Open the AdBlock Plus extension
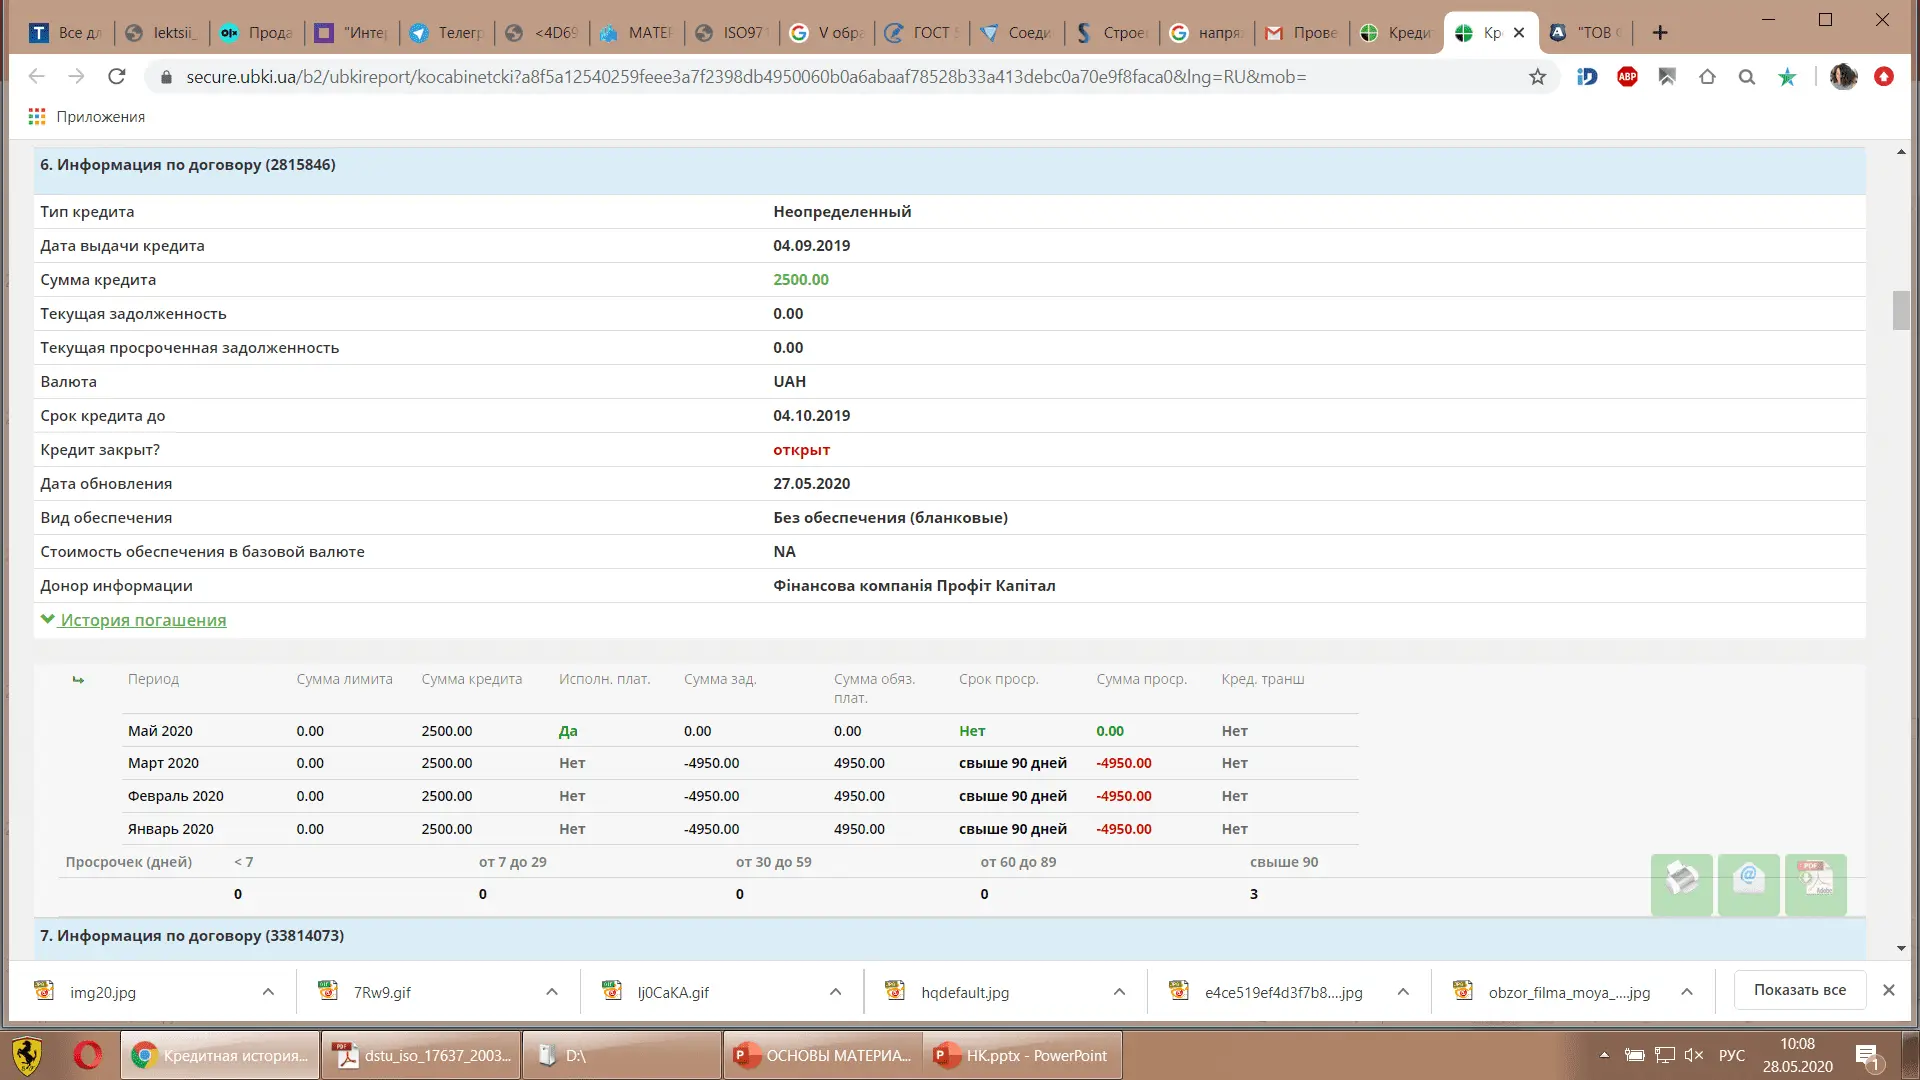 point(1627,77)
